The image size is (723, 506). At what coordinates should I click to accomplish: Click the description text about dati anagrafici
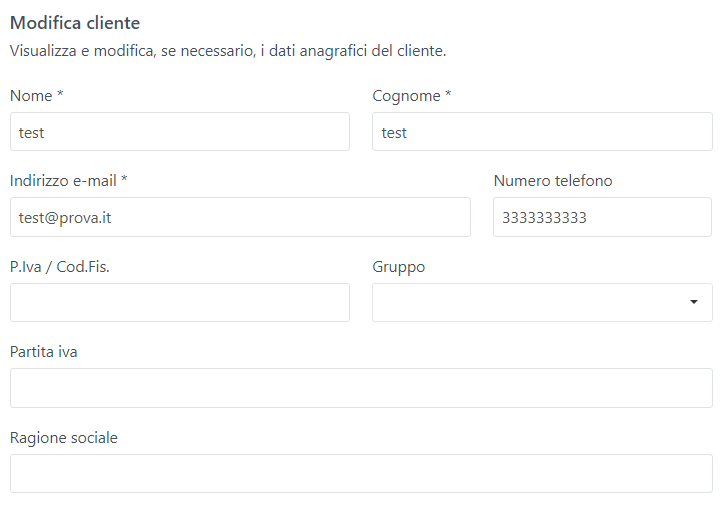(228, 49)
